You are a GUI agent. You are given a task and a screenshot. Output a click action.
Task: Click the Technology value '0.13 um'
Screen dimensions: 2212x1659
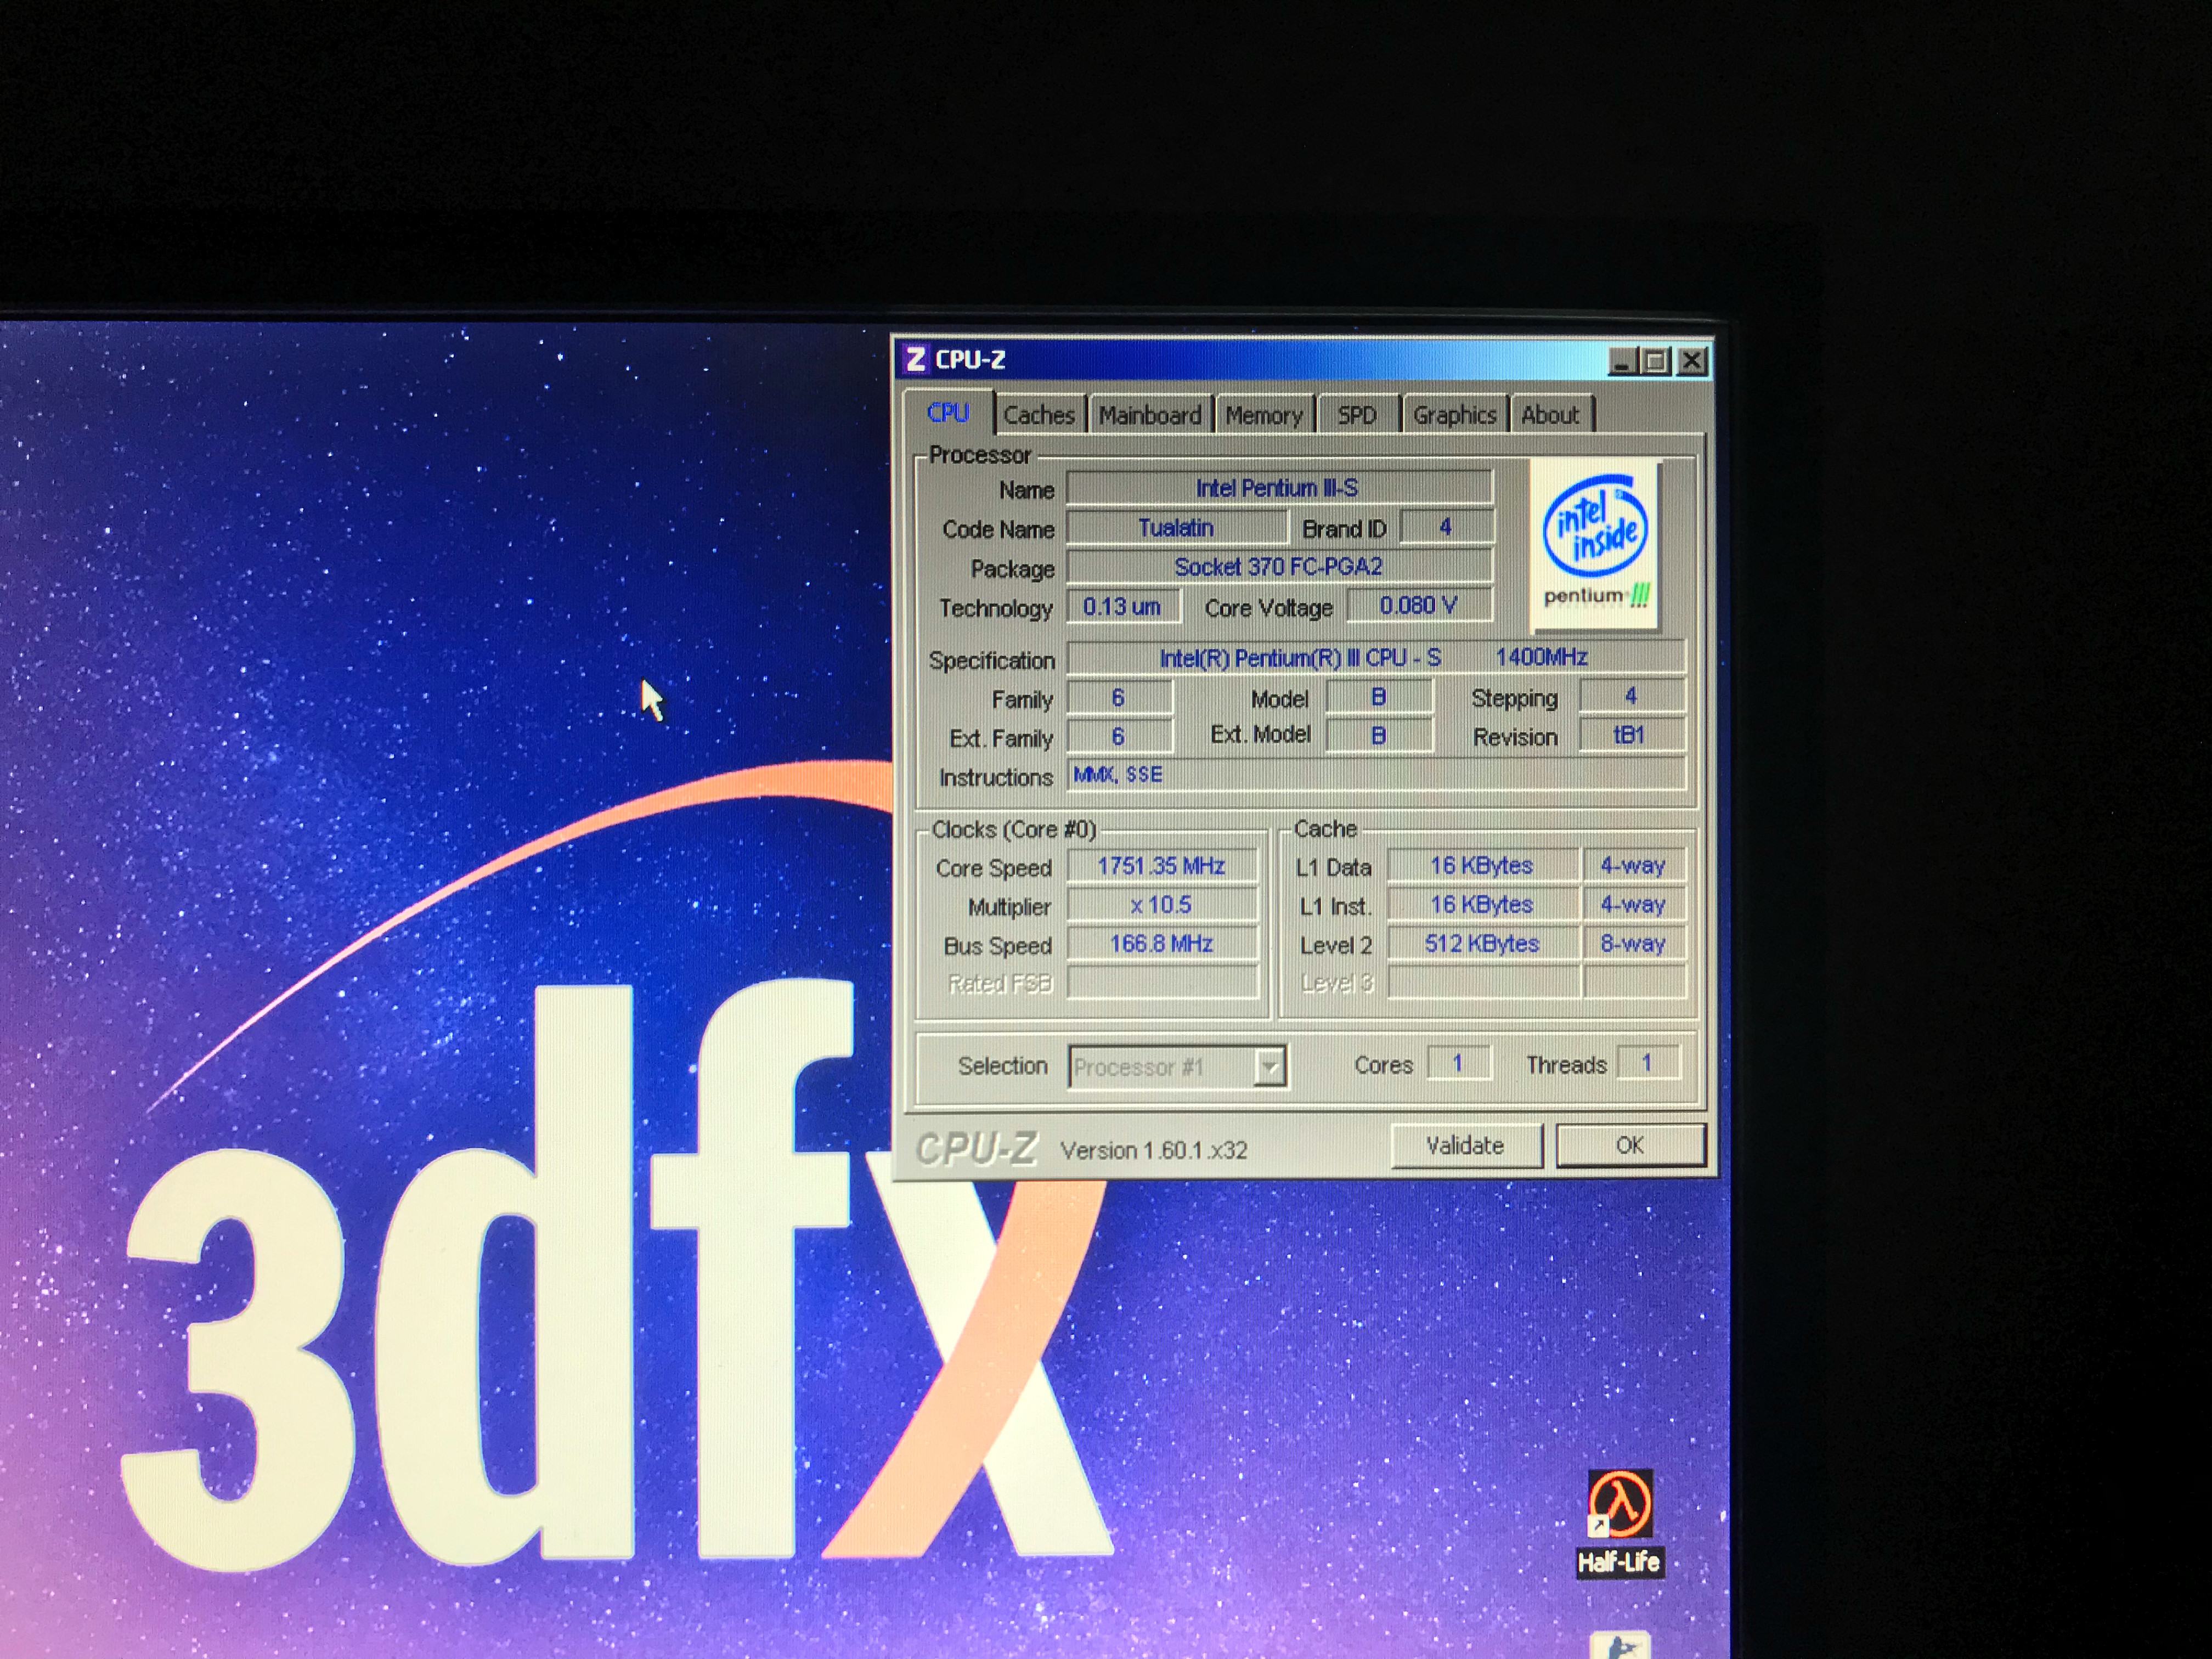tap(1123, 606)
